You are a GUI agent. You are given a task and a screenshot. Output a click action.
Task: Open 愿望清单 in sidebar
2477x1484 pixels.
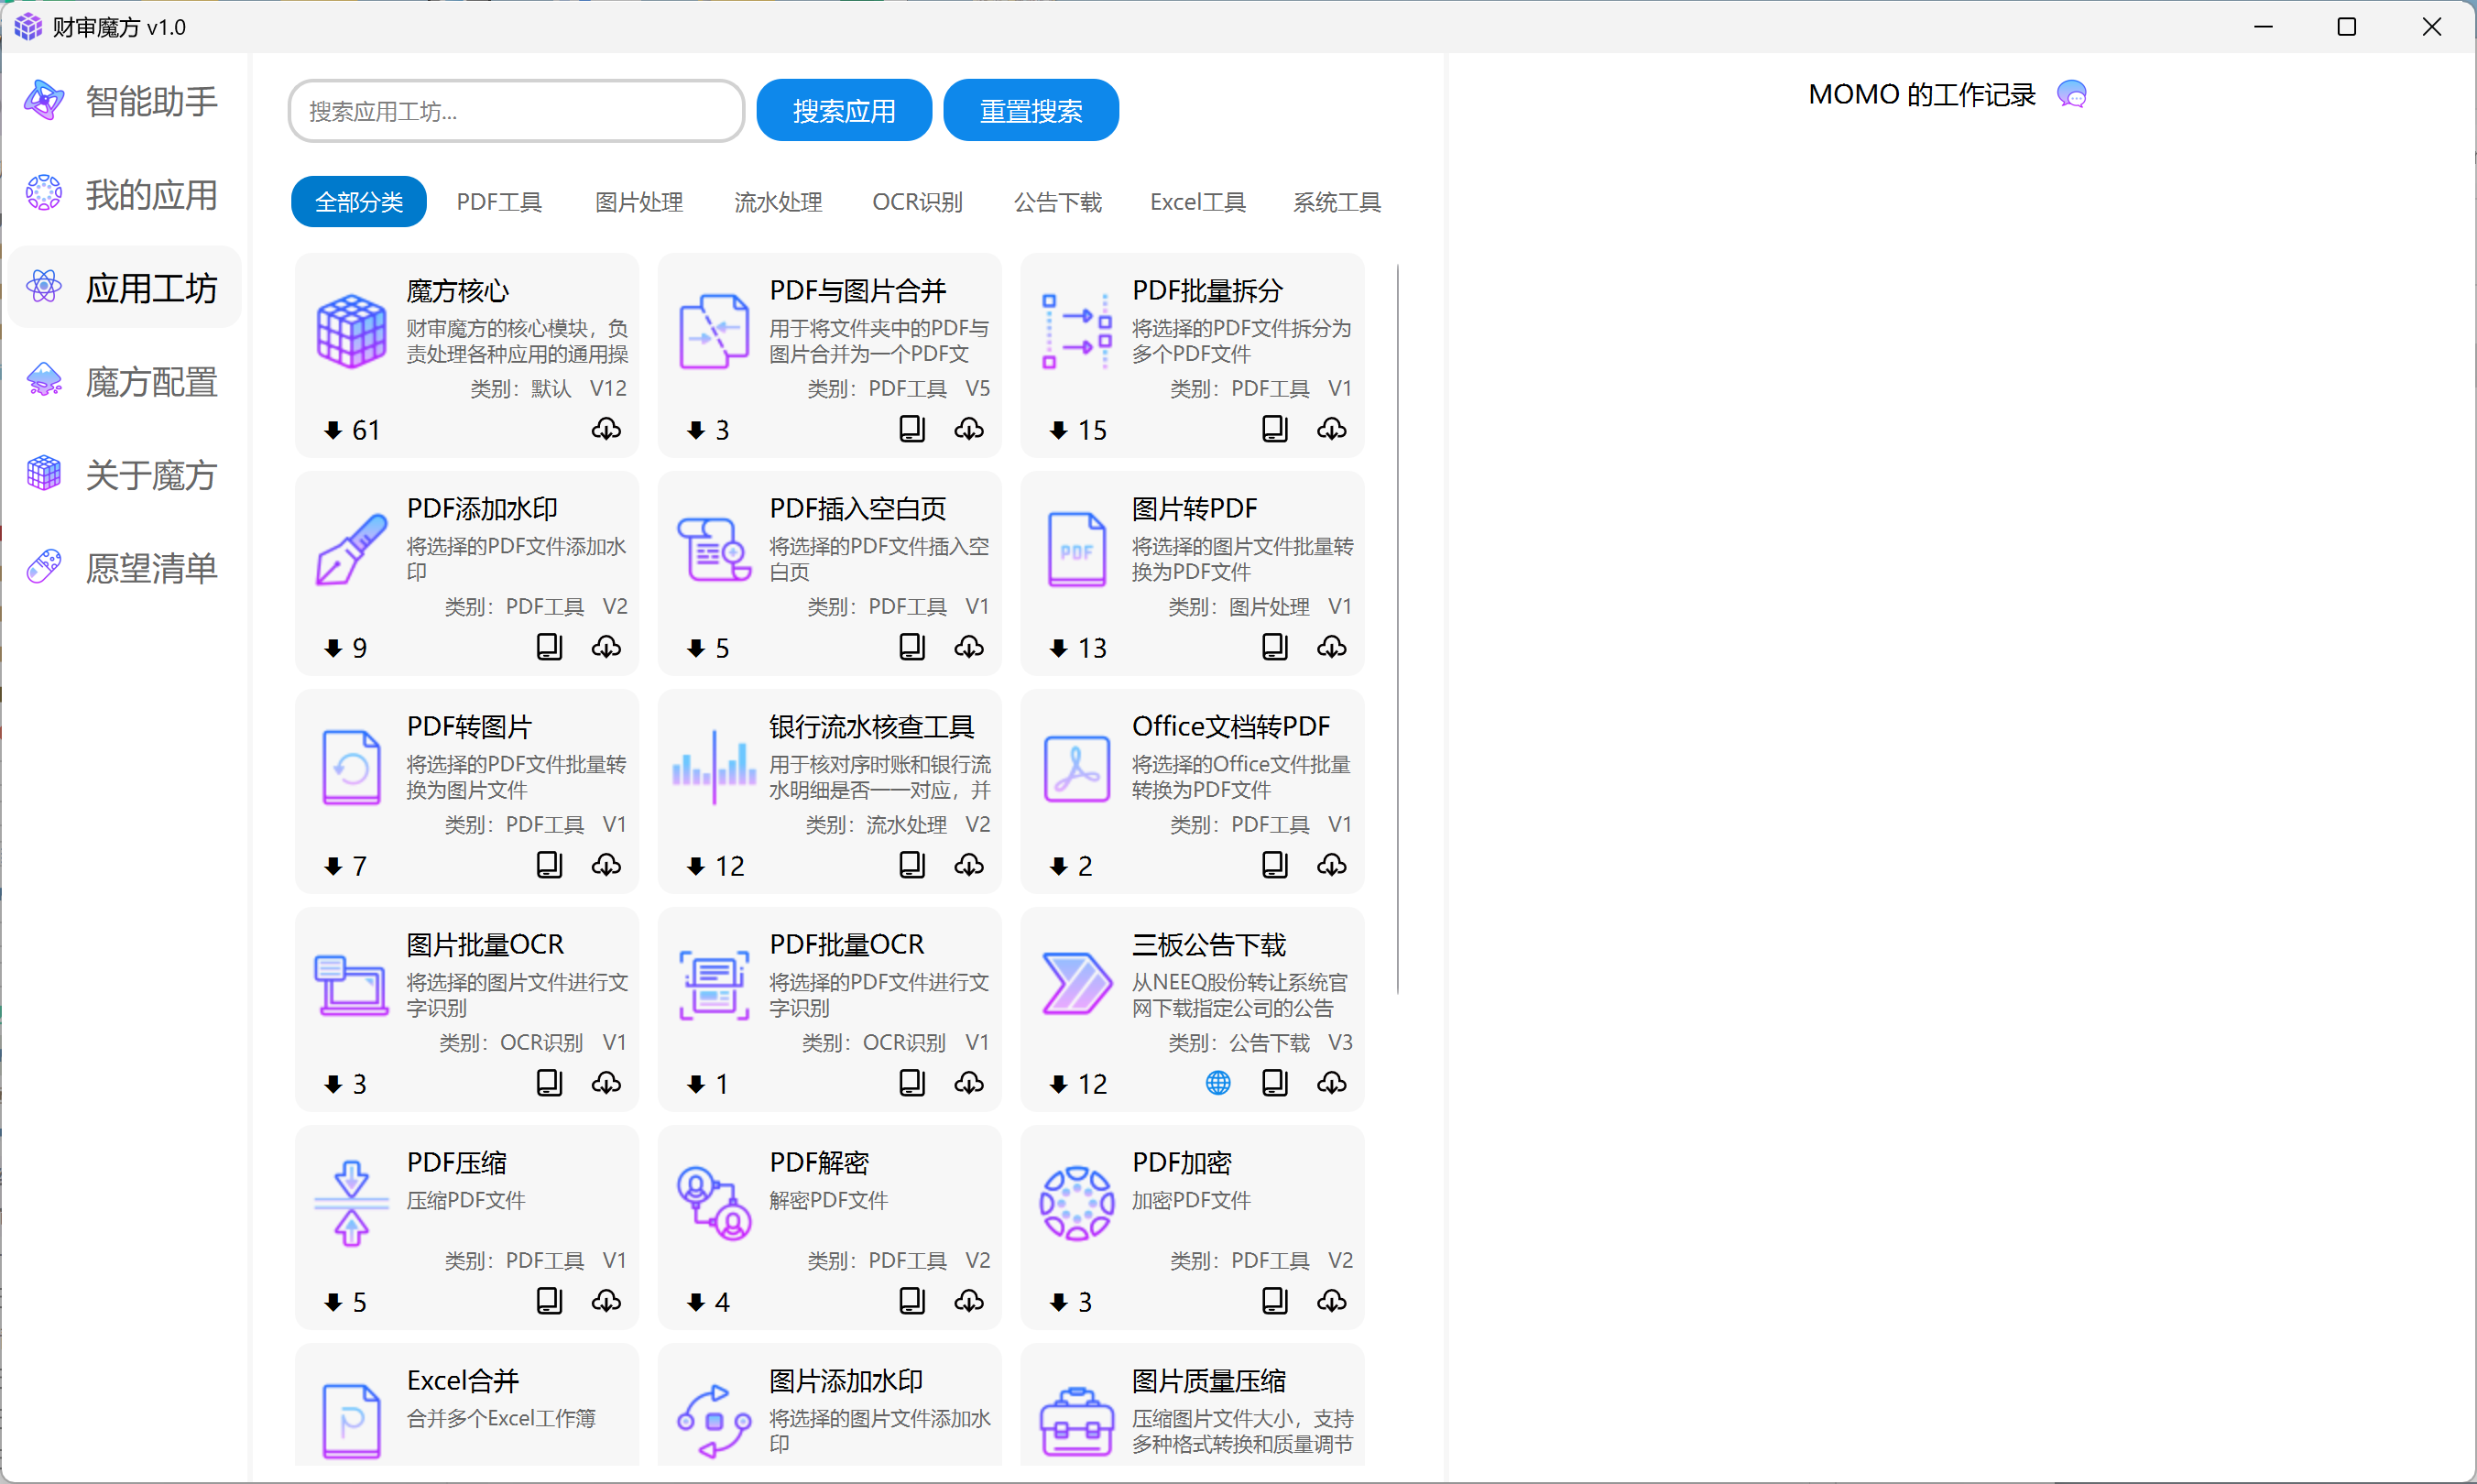tap(124, 568)
